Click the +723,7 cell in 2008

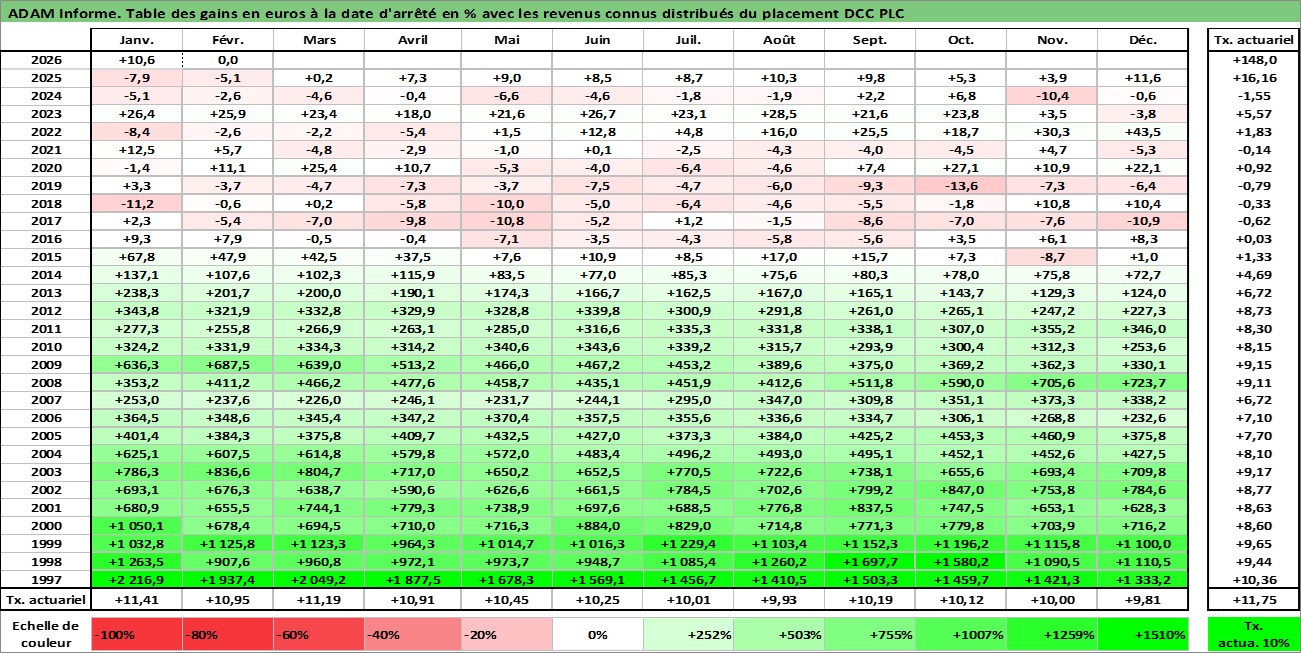(x=1143, y=383)
